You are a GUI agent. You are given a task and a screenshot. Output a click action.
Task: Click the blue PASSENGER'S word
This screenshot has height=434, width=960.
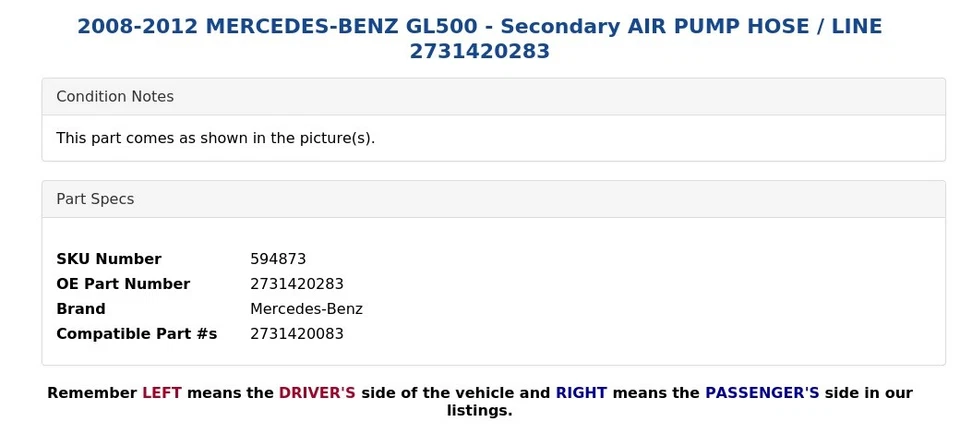click(x=762, y=393)
